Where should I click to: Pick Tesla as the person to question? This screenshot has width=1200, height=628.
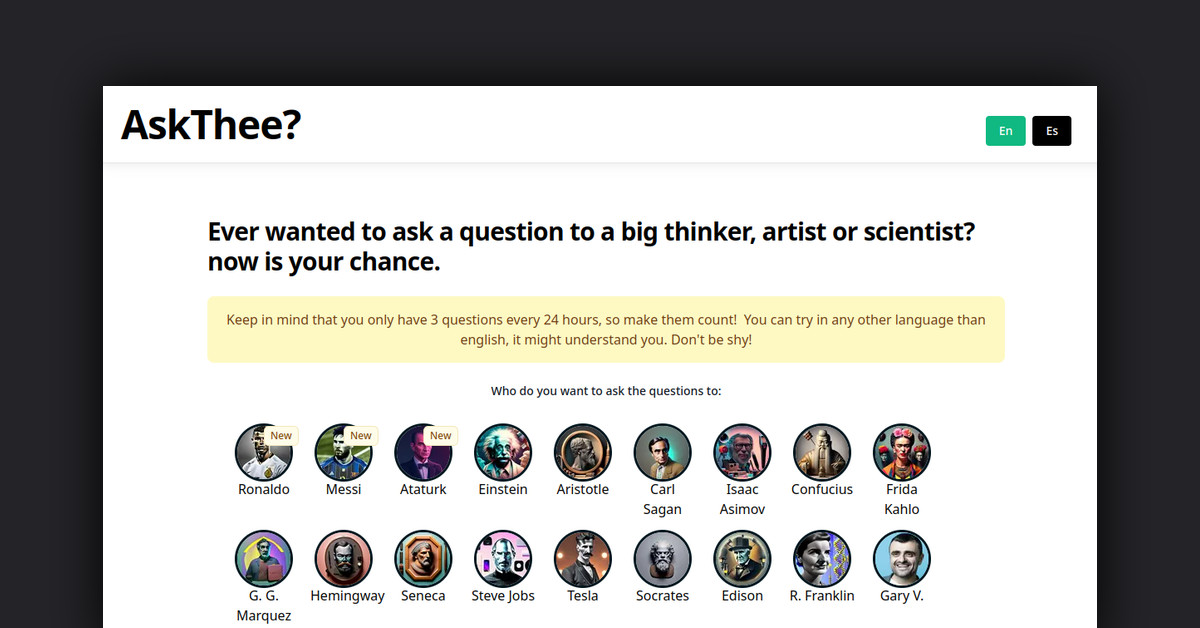582,558
